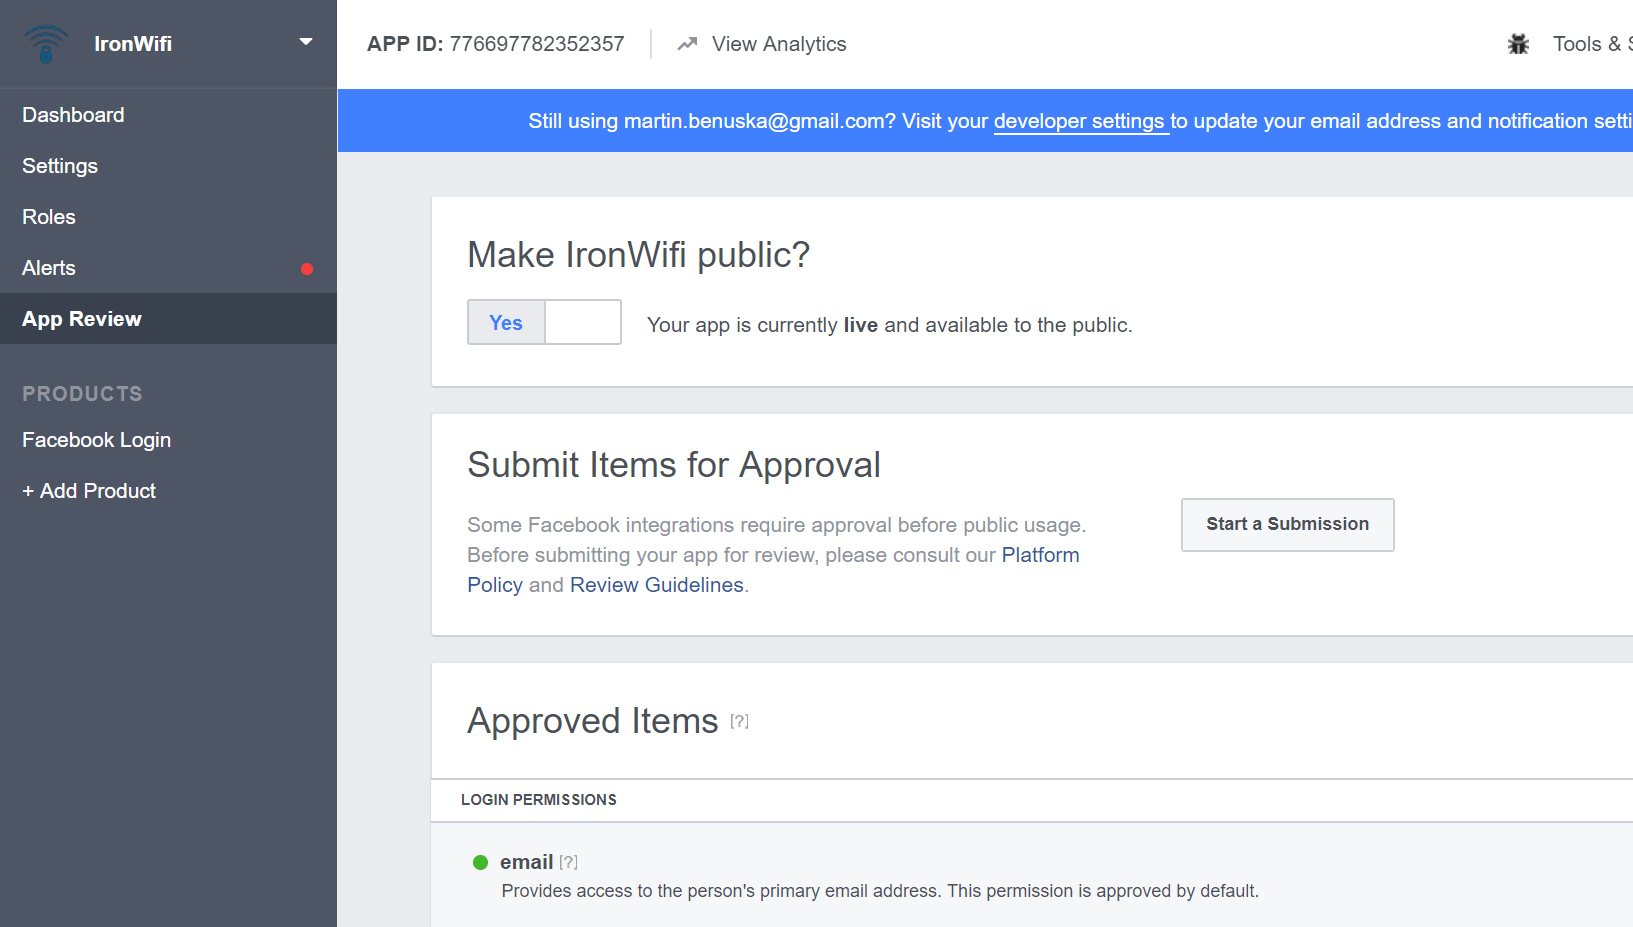Screen dimensions: 1633x927
Task: Open the Dashboard sidebar item
Action: click(168, 115)
